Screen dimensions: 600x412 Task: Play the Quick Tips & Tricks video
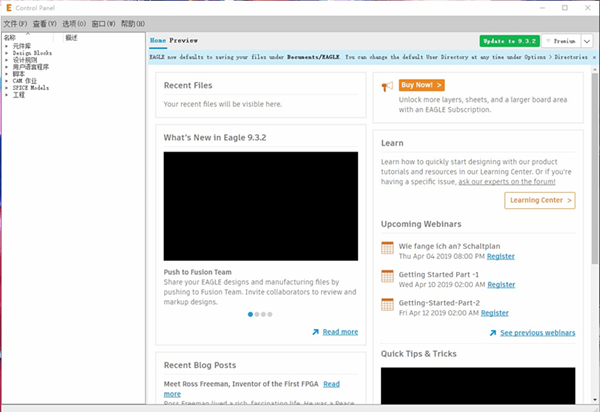[x=478, y=386]
